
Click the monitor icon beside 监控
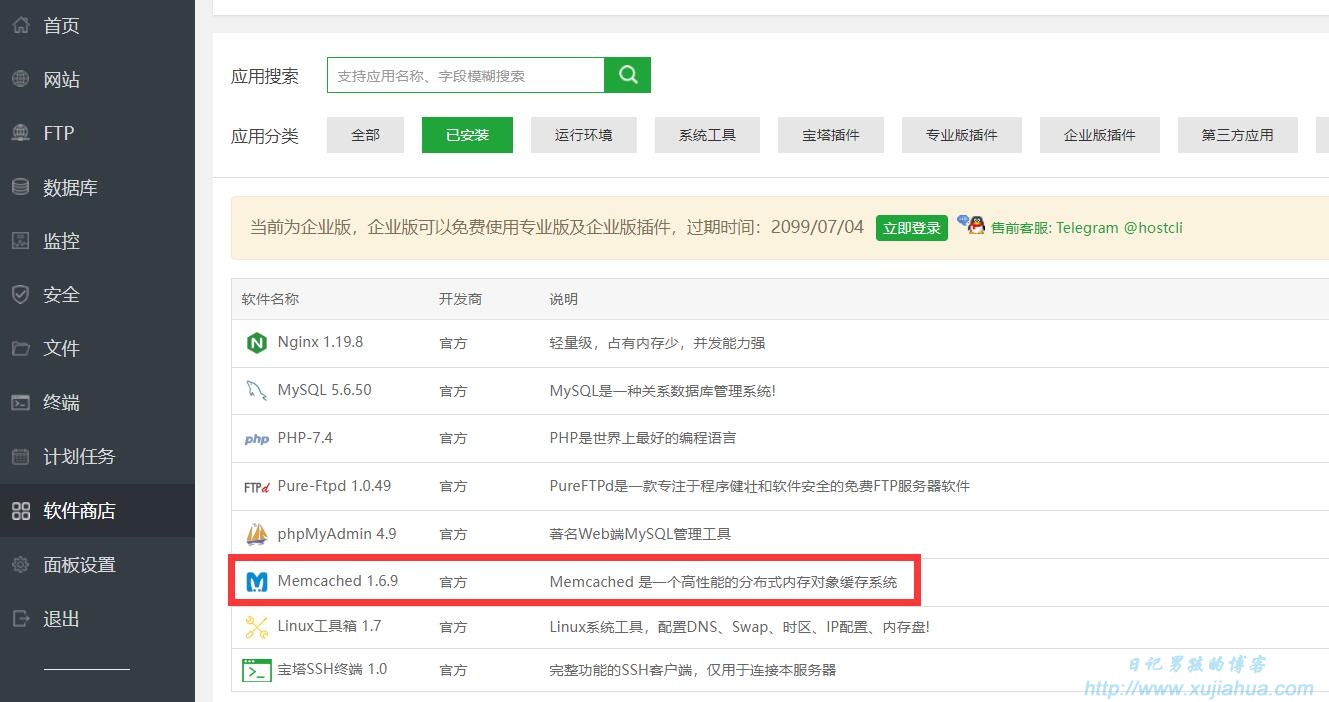tap(21, 241)
